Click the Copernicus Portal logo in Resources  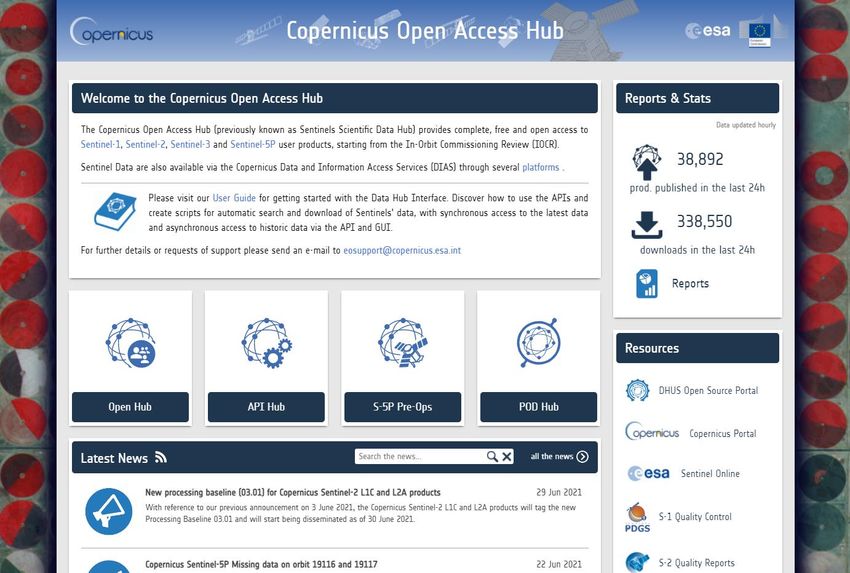point(652,432)
